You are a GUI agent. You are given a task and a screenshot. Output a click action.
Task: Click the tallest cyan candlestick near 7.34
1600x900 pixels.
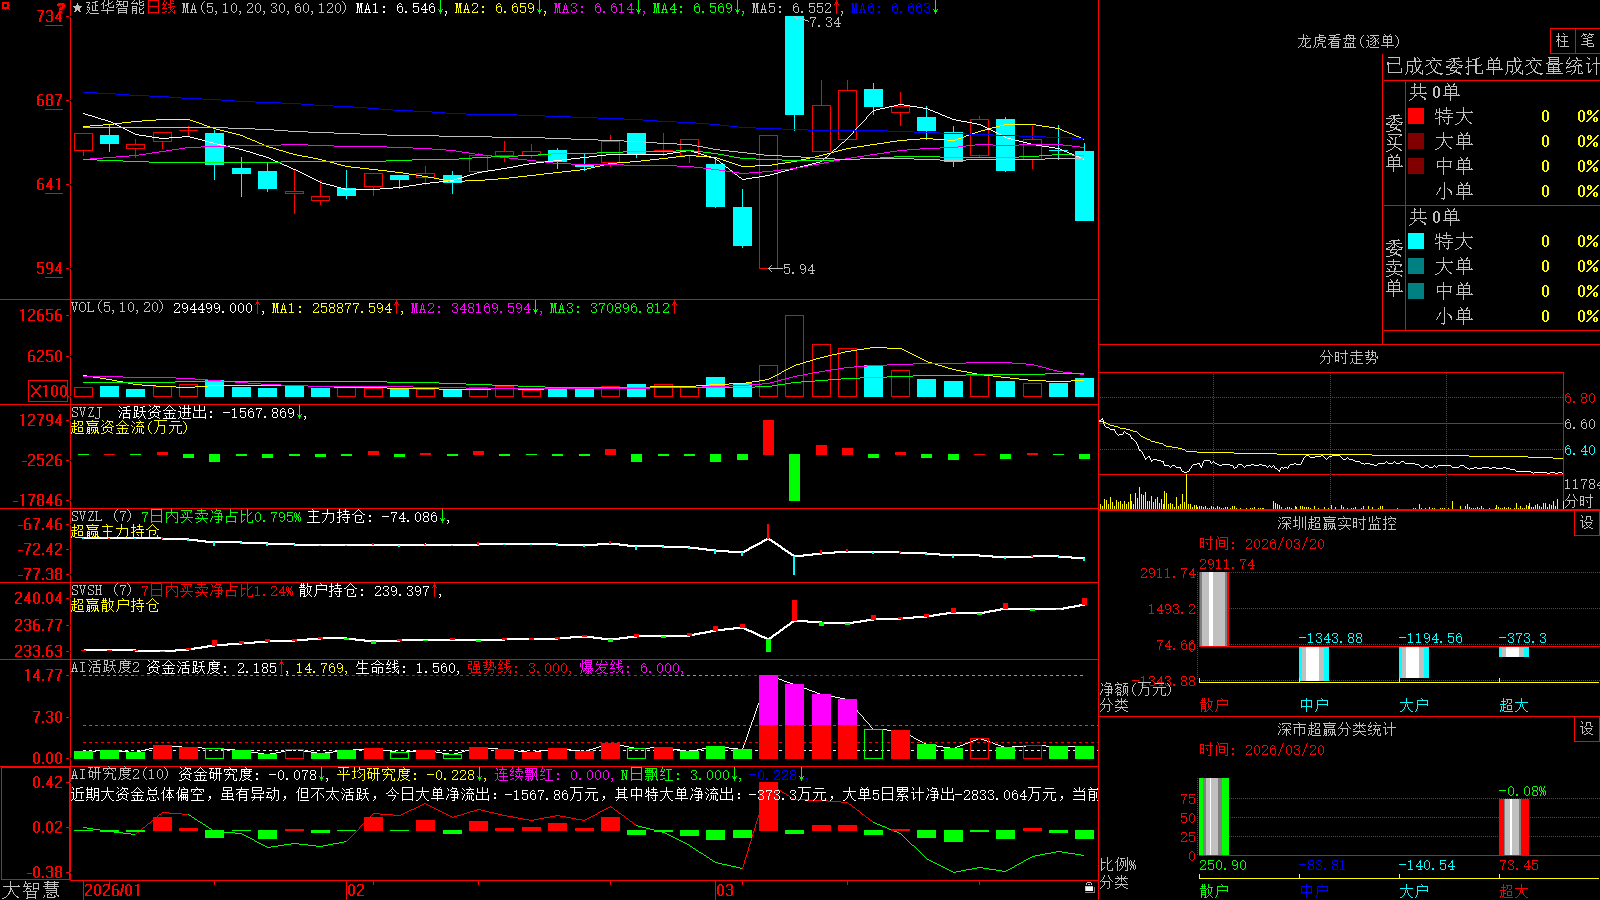click(x=794, y=66)
